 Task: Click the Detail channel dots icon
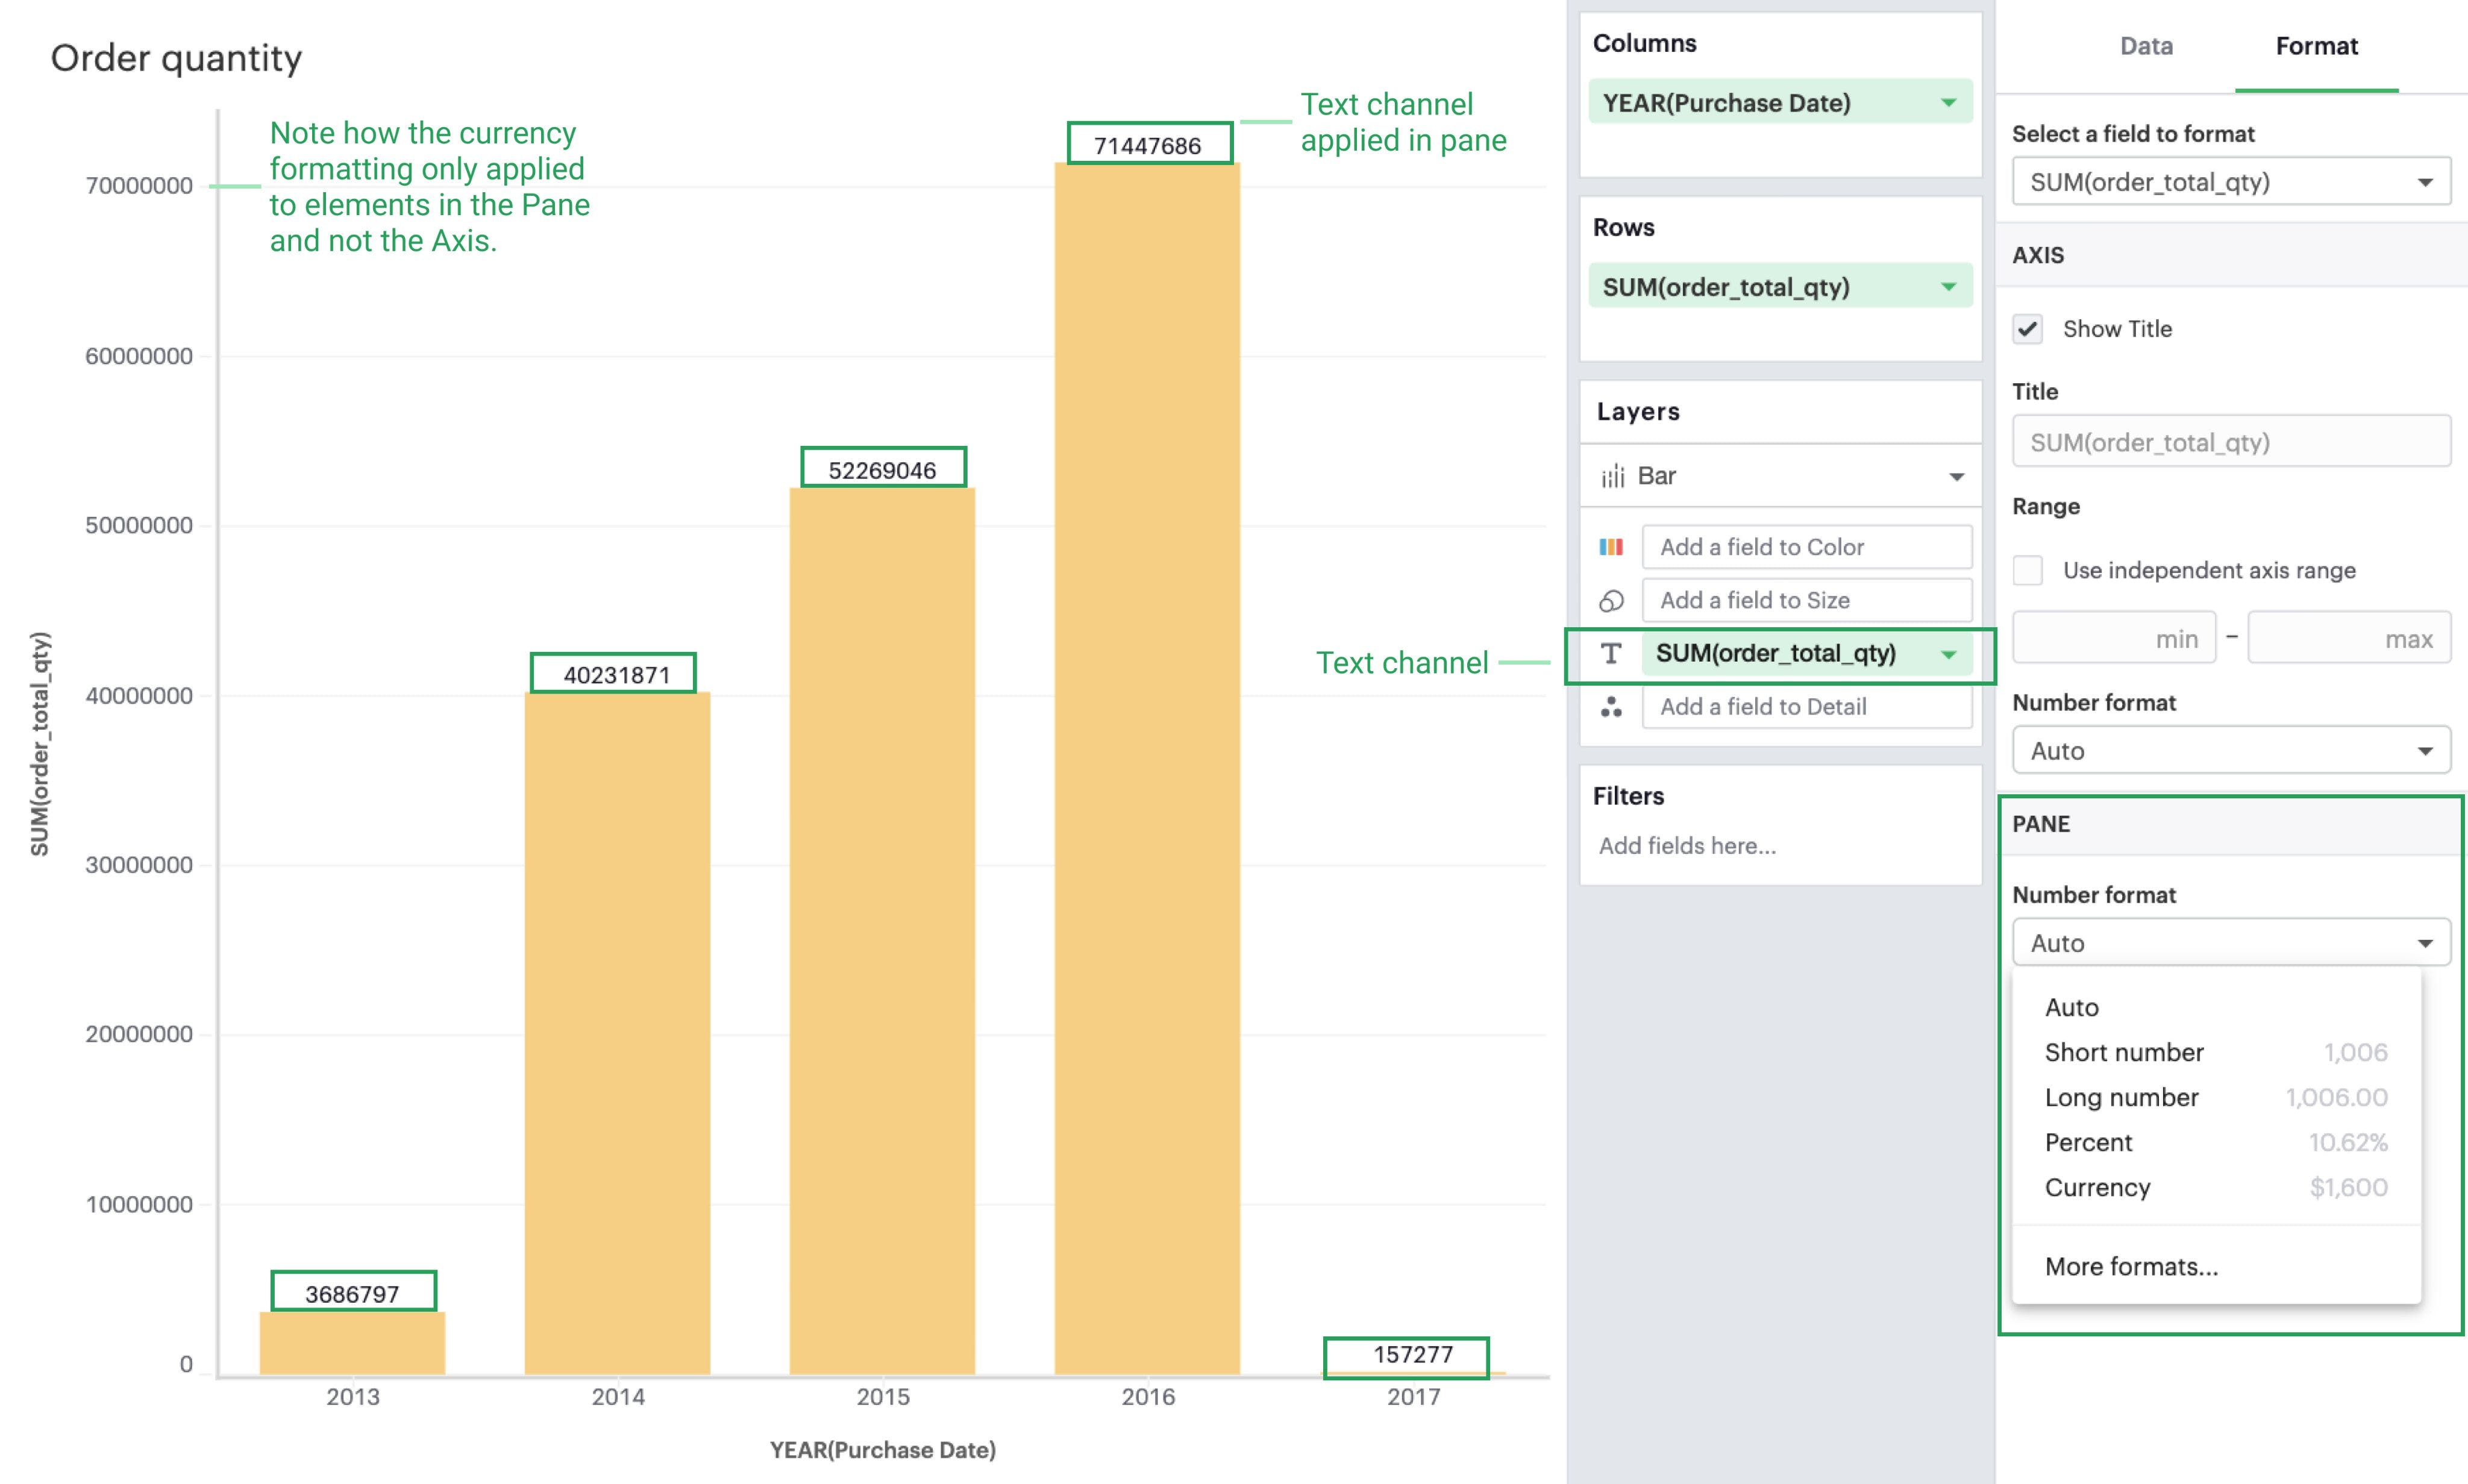[x=1610, y=707]
